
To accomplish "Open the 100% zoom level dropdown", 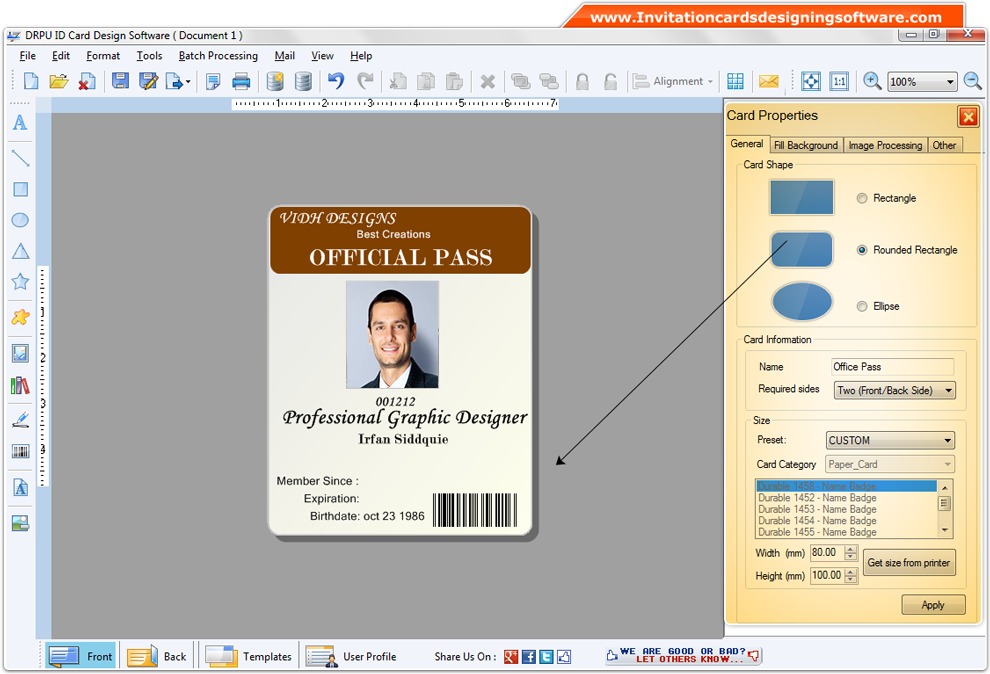I will point(922,82).
